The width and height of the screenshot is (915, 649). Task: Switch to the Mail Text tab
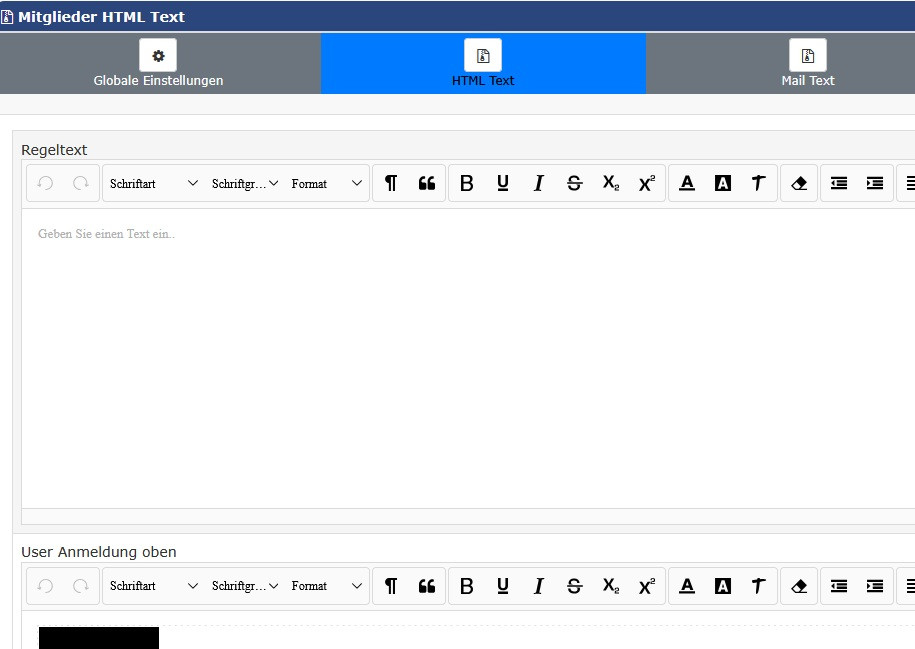pos(808,63)
